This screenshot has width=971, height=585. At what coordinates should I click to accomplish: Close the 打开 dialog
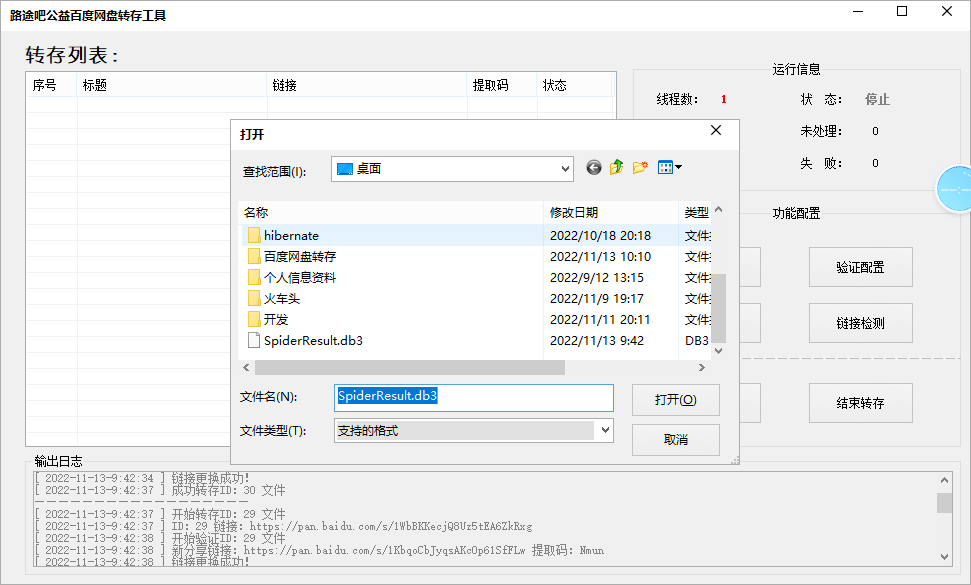716,130
